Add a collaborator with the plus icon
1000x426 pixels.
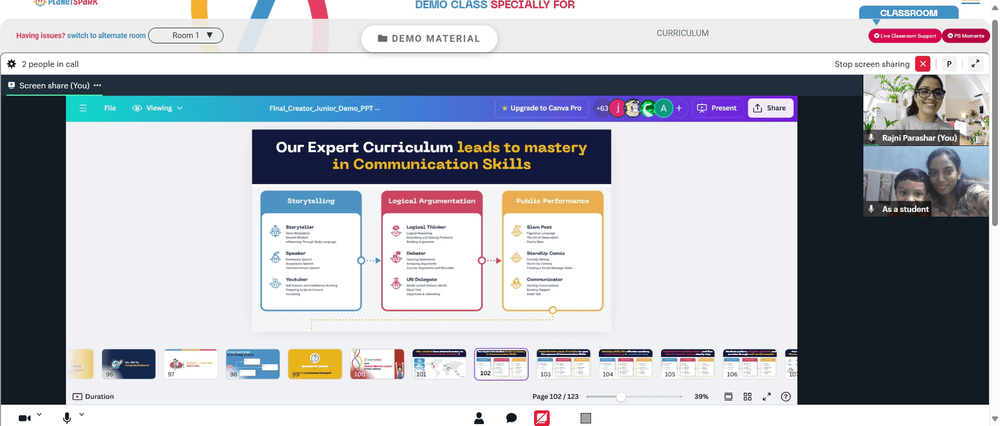(679, 108)
